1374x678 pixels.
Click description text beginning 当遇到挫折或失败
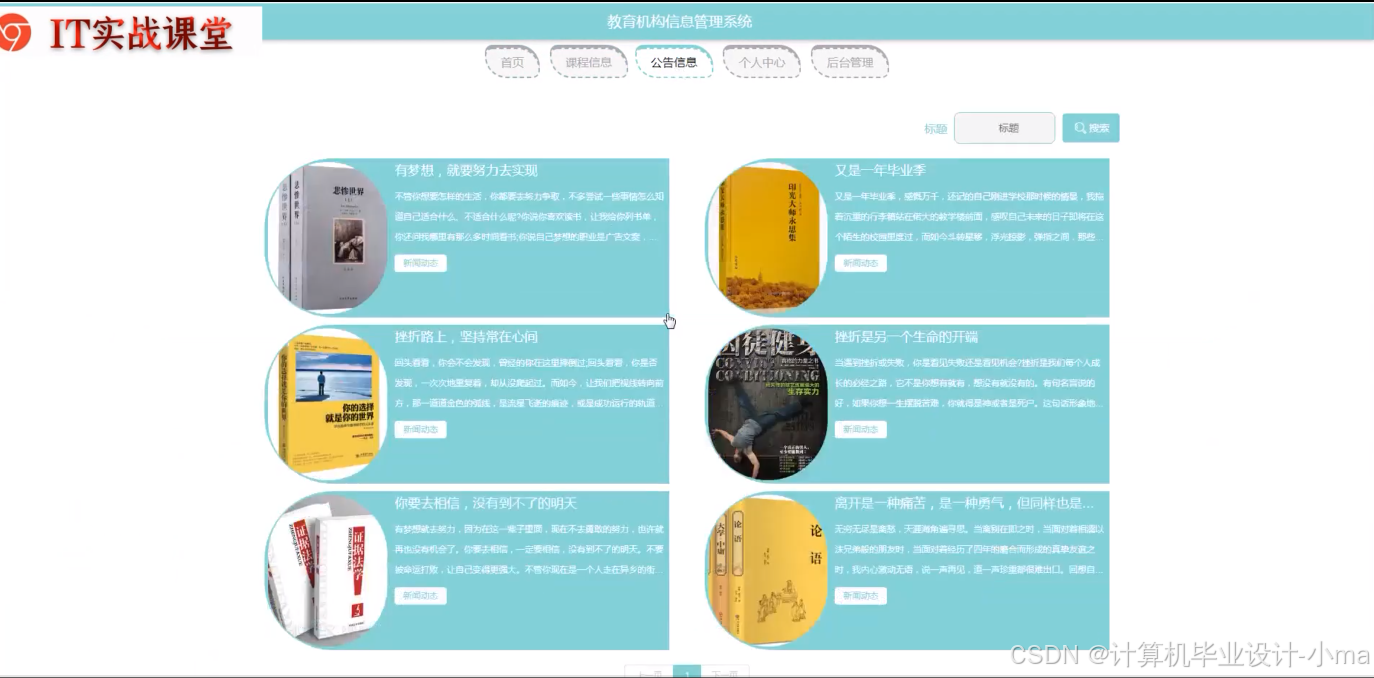tap(970, 382)
